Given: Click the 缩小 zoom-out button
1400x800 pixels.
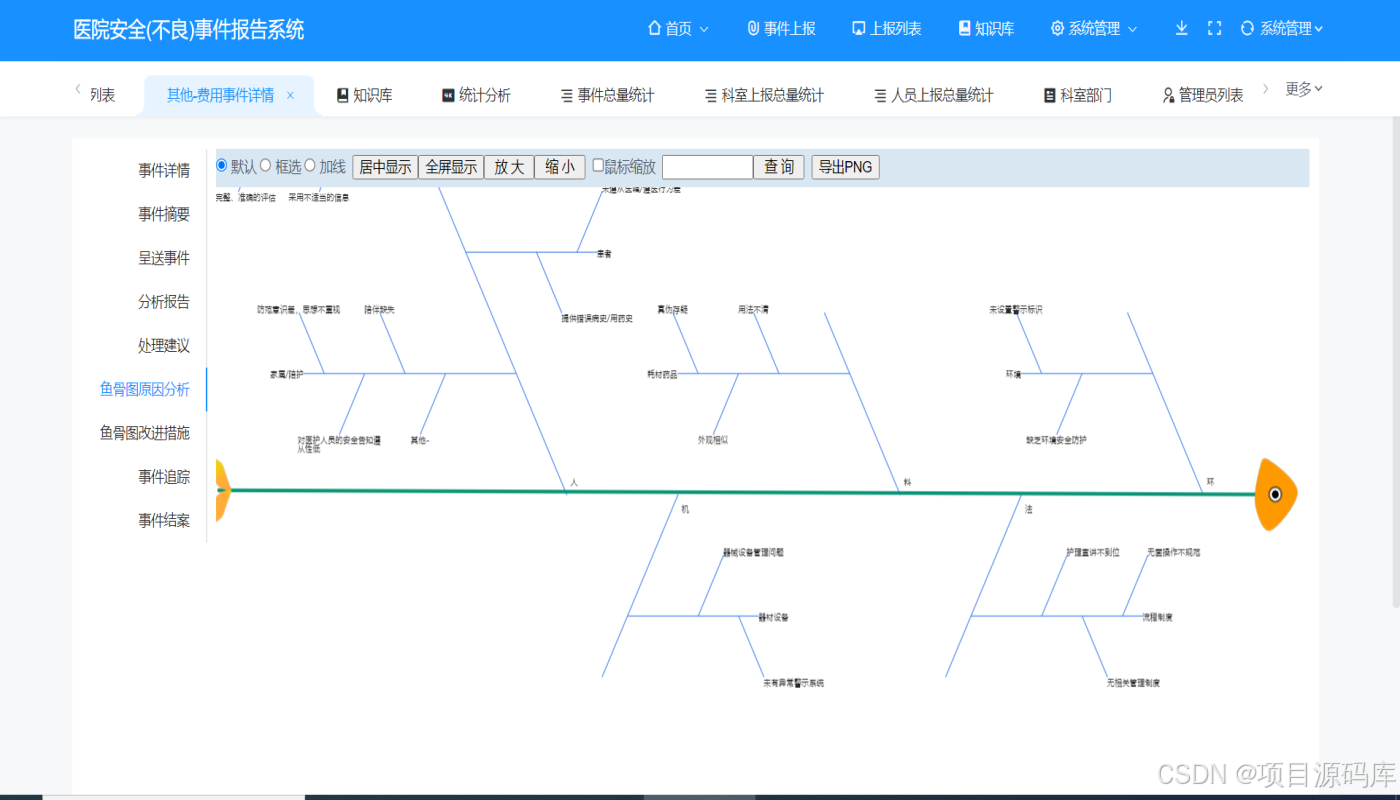Looking at the screenshot, I should [560, 167].
